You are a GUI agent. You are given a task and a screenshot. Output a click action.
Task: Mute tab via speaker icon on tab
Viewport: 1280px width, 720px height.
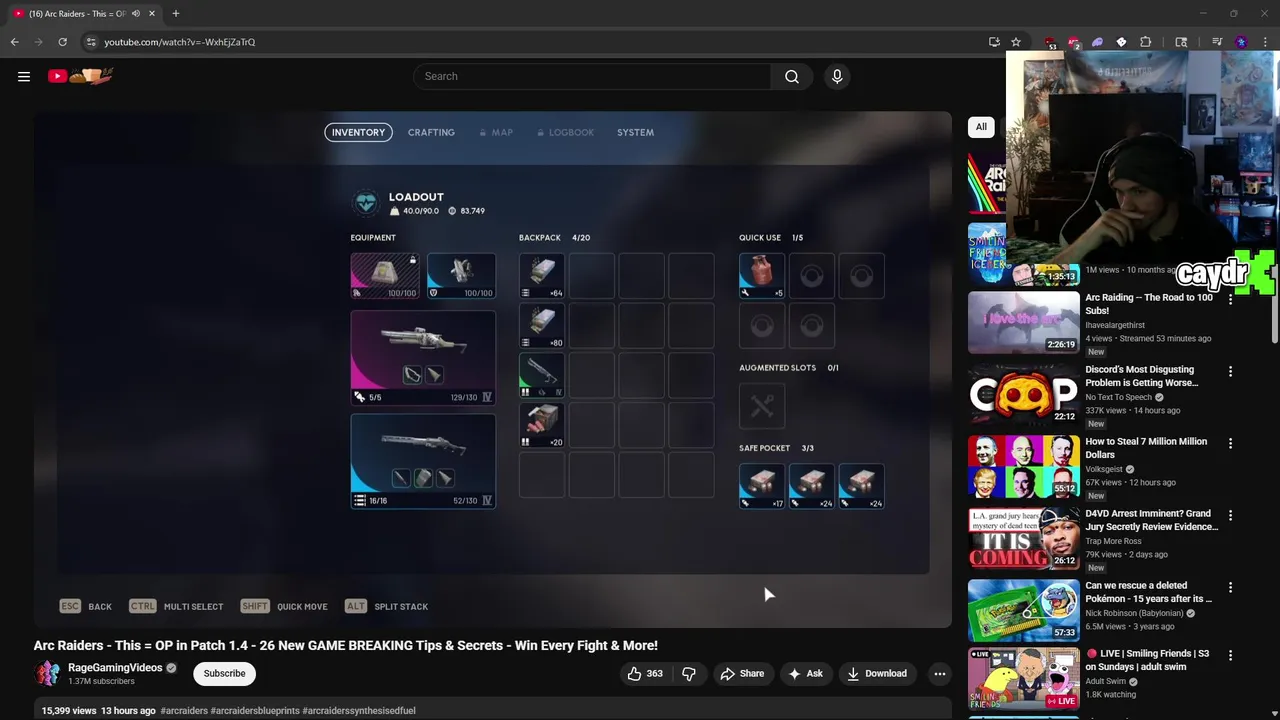[x=136, y=14]
